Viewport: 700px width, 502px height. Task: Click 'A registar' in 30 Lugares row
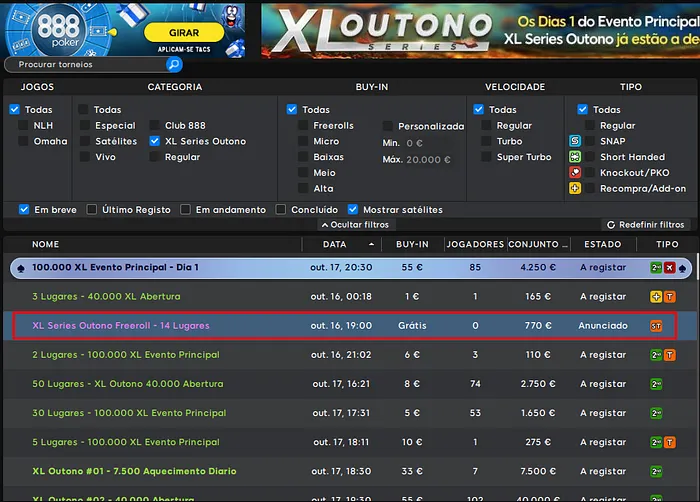point(603,413)
